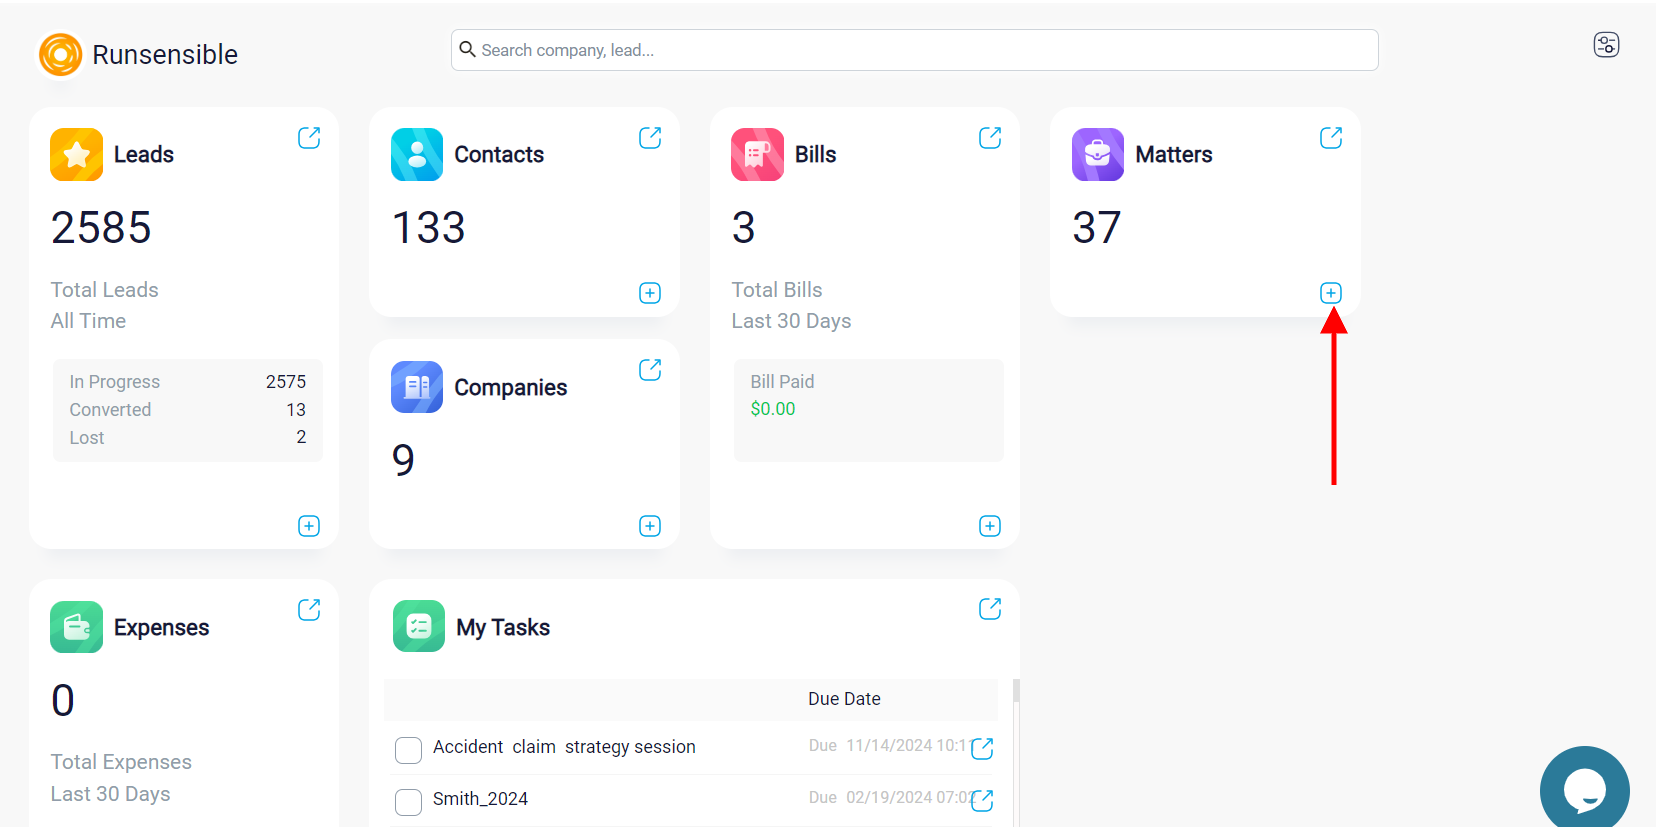
Task: Click the yellow Leads star icon
Action: [76, 154]
